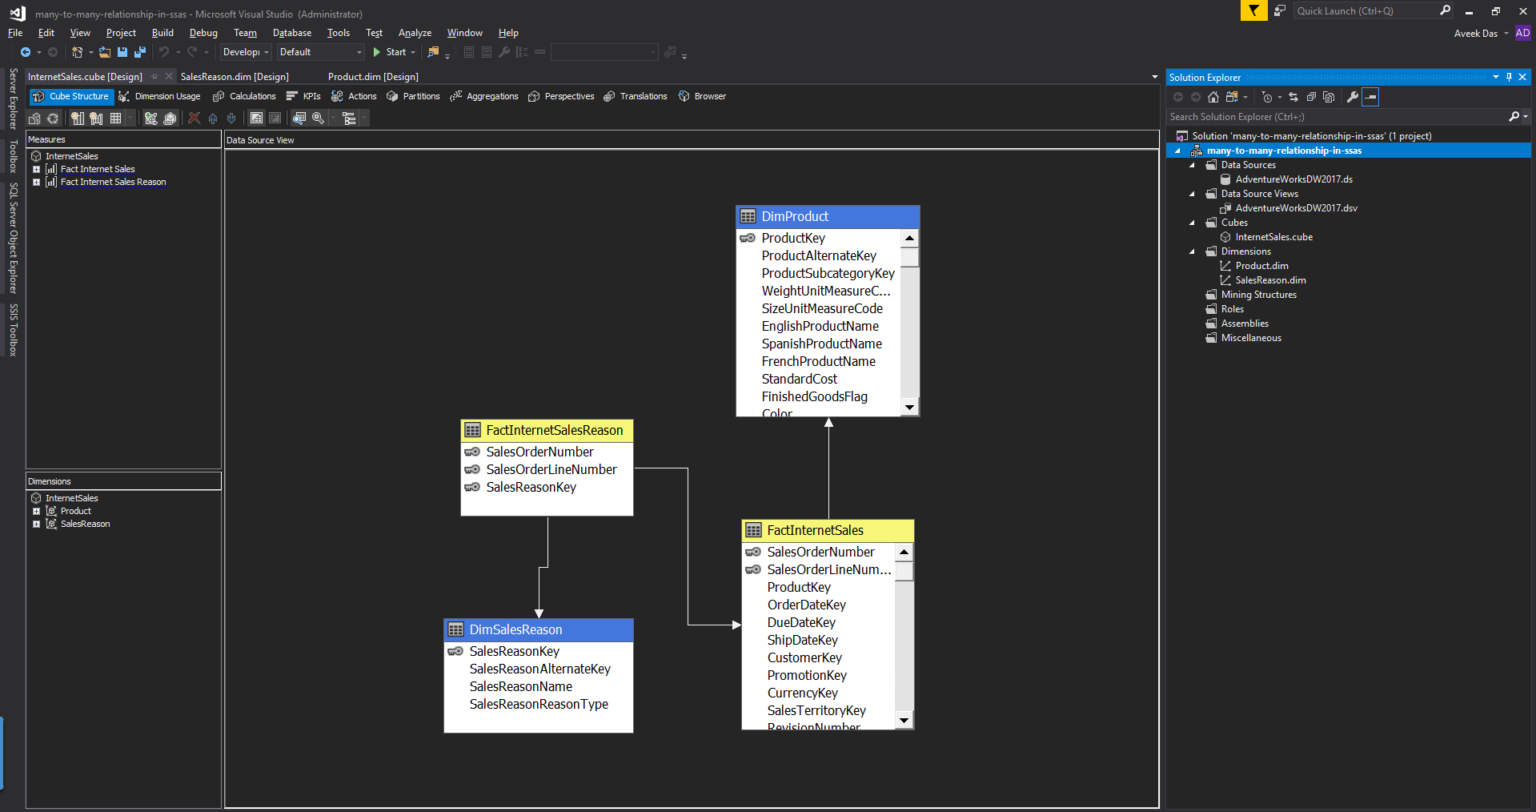Collapse the Cubes node in Solution Explorer

[x=1192, y=222]
